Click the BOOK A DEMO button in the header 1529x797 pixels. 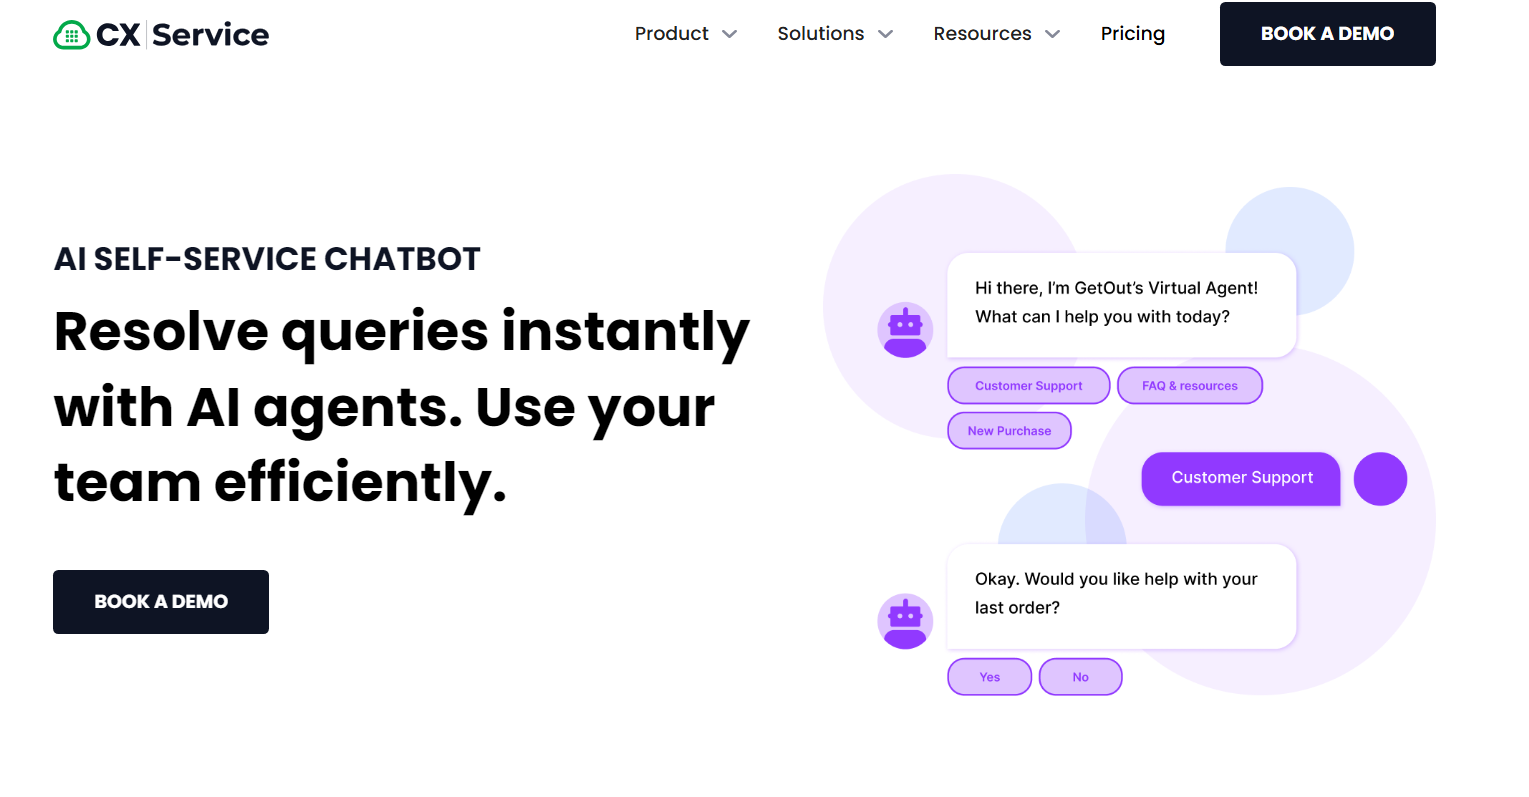click(x=1327, y=33)
